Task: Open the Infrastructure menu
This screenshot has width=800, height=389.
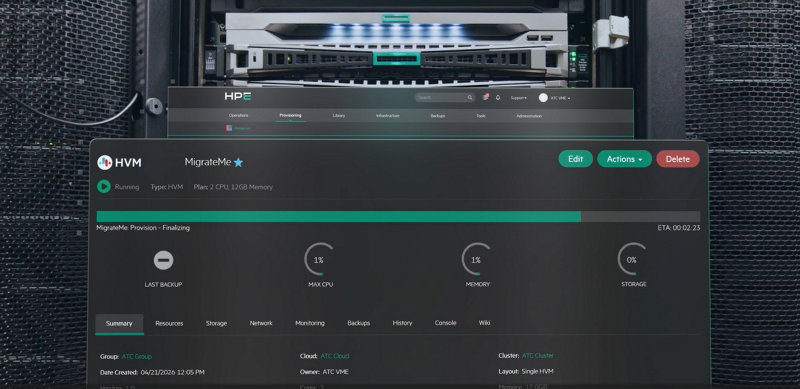Action: pyautogui.click(x=388, y=116)
